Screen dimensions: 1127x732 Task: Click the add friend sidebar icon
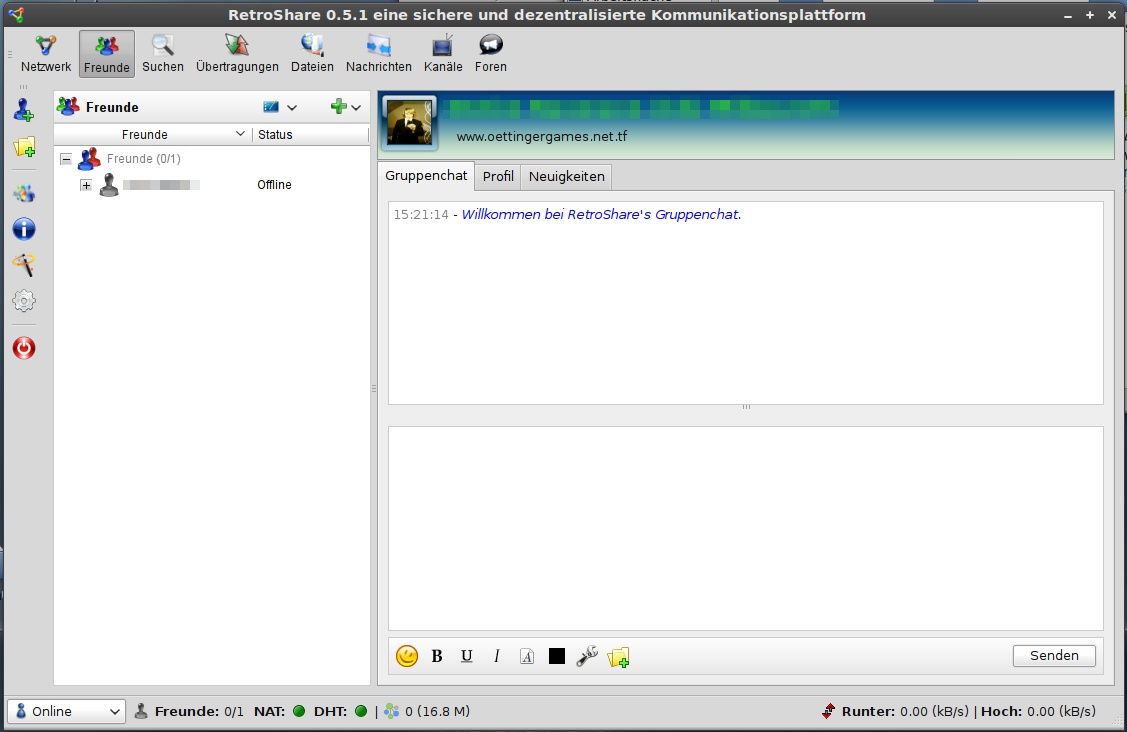[x=24, y=110]
